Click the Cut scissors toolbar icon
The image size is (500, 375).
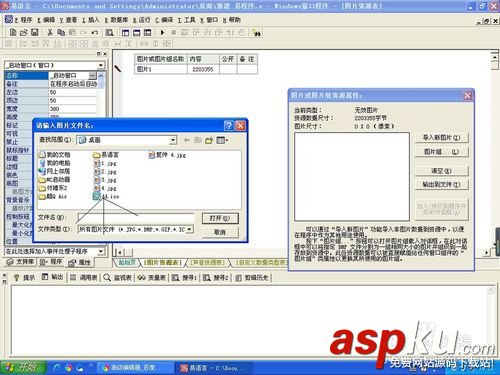50,32
